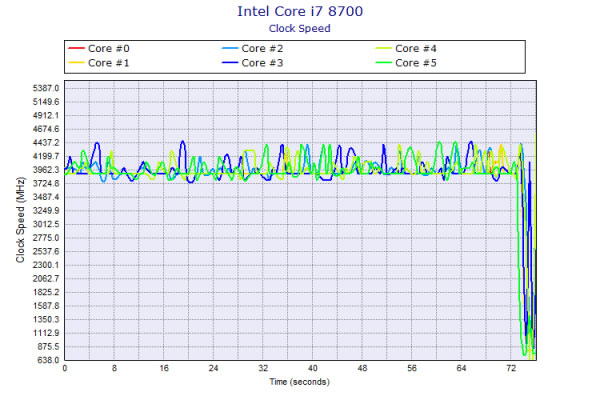Screen dimensions: 600x400
Task: Click the 4674.6 y-axis value
Action: tap(46, 129)
